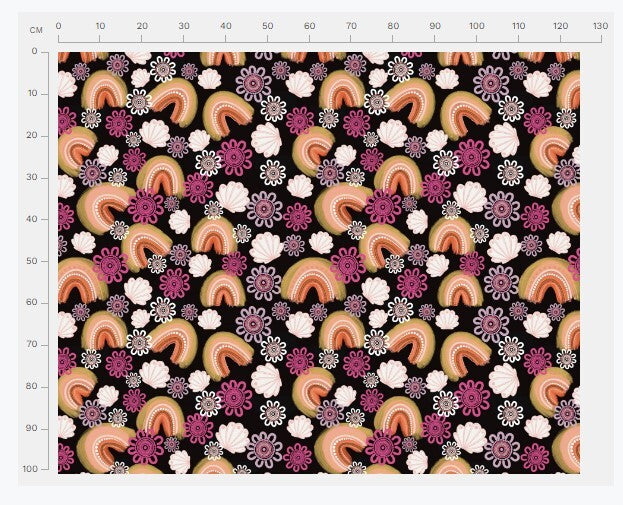Click the 50 mark on horizontal ruler

point(267,26)
